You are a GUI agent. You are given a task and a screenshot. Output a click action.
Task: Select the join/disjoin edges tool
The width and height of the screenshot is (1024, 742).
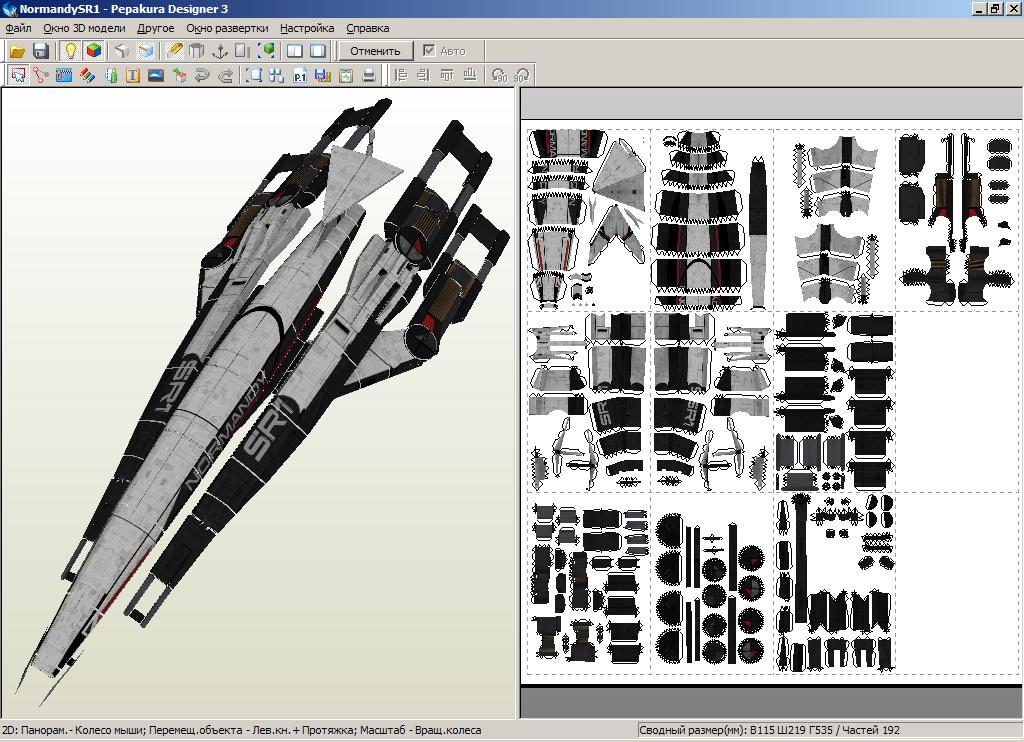click(x=40, y=75)
